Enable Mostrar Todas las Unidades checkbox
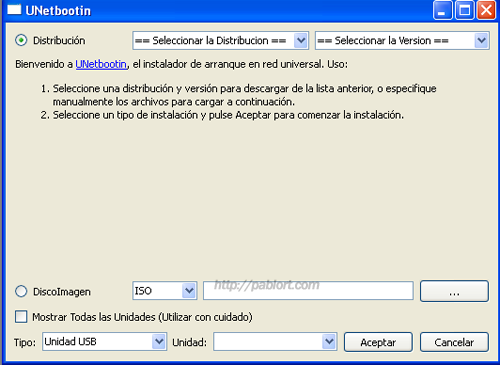The image size is (500, 365). [x=21, y=317]
